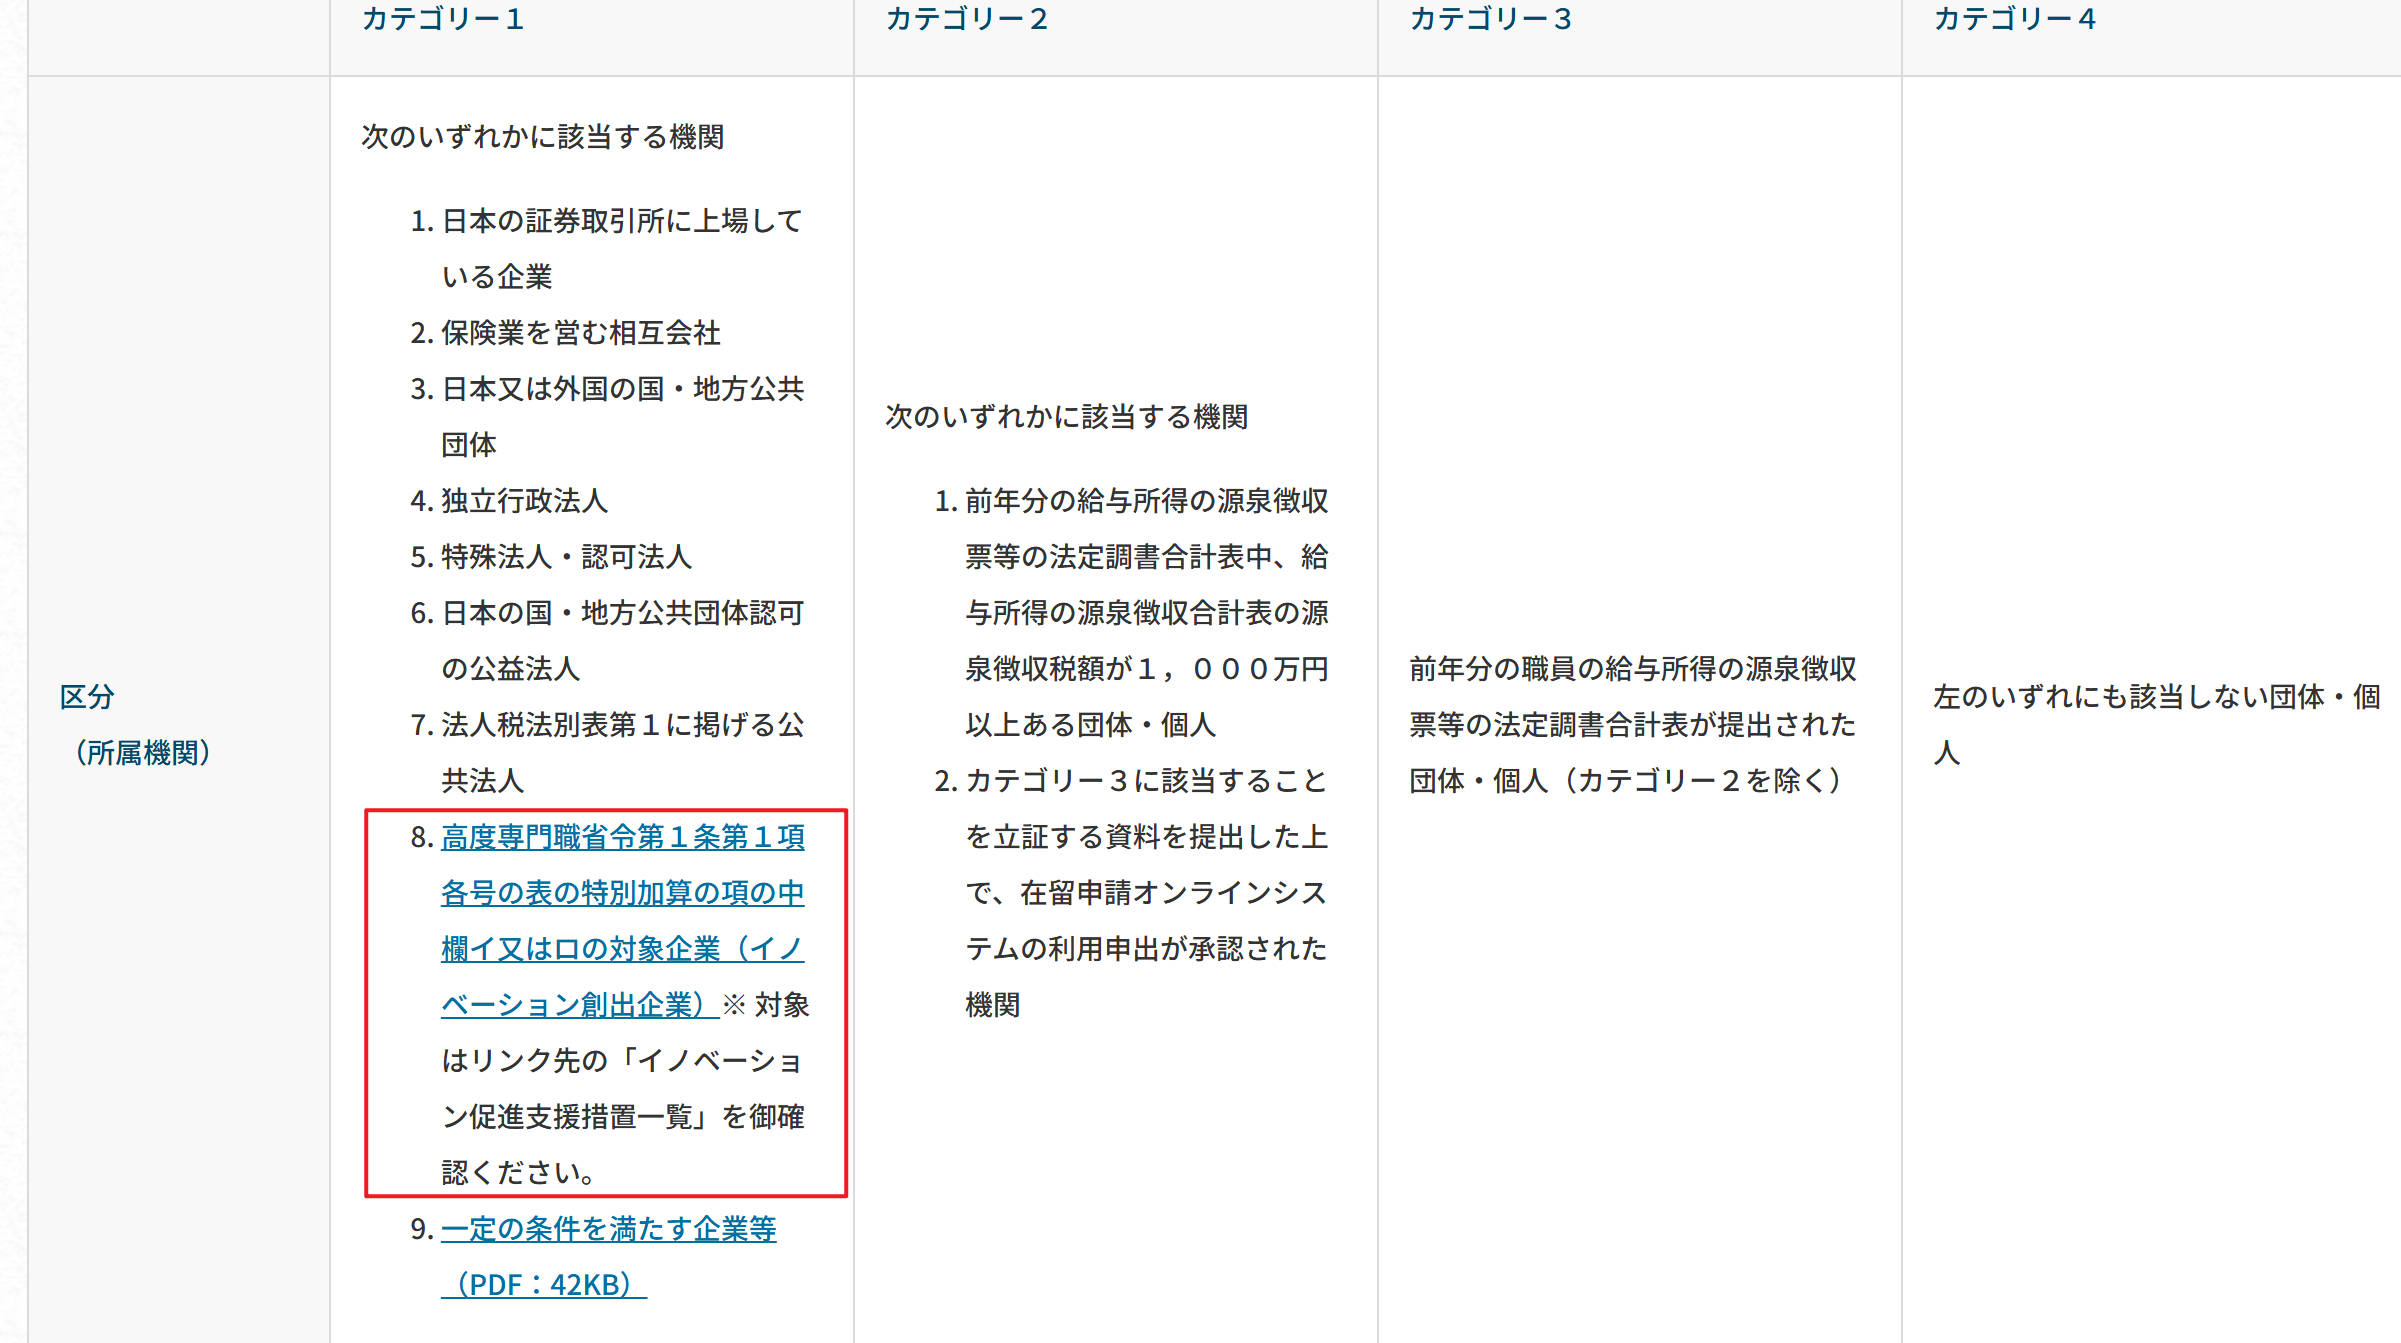Click list item 特殊法人・認可法人
The image size is (2401, 1343).
566,557
